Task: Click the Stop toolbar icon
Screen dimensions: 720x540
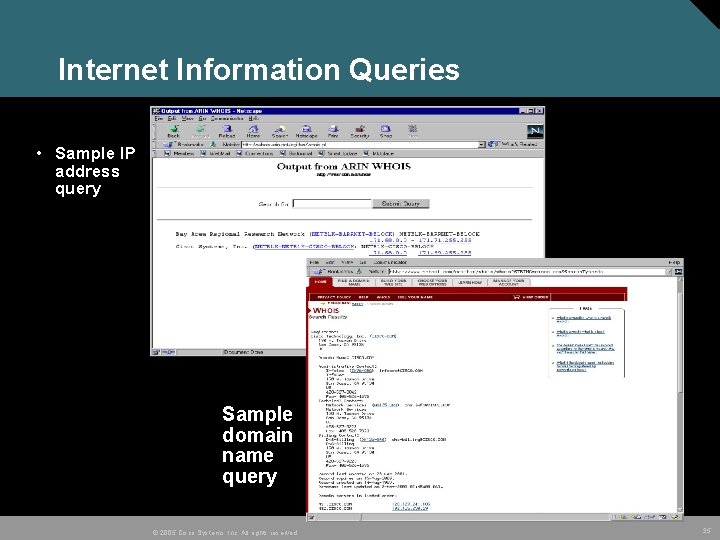Action: tap(412, 131)
